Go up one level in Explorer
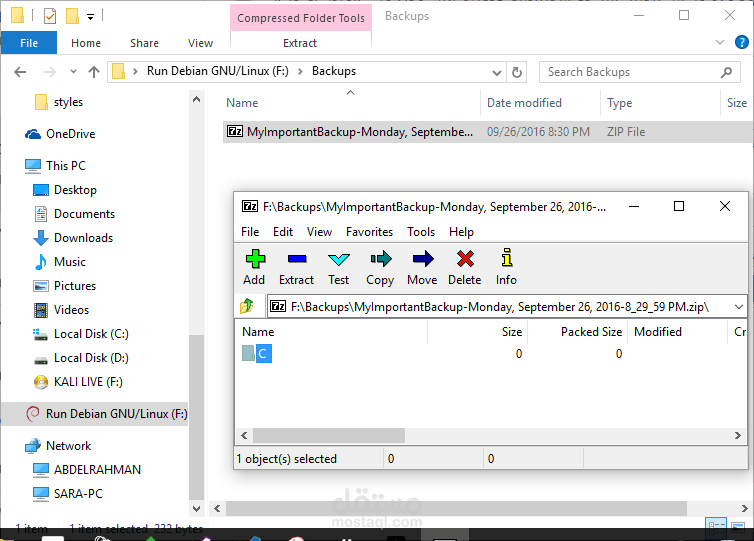 pos(94,72)
